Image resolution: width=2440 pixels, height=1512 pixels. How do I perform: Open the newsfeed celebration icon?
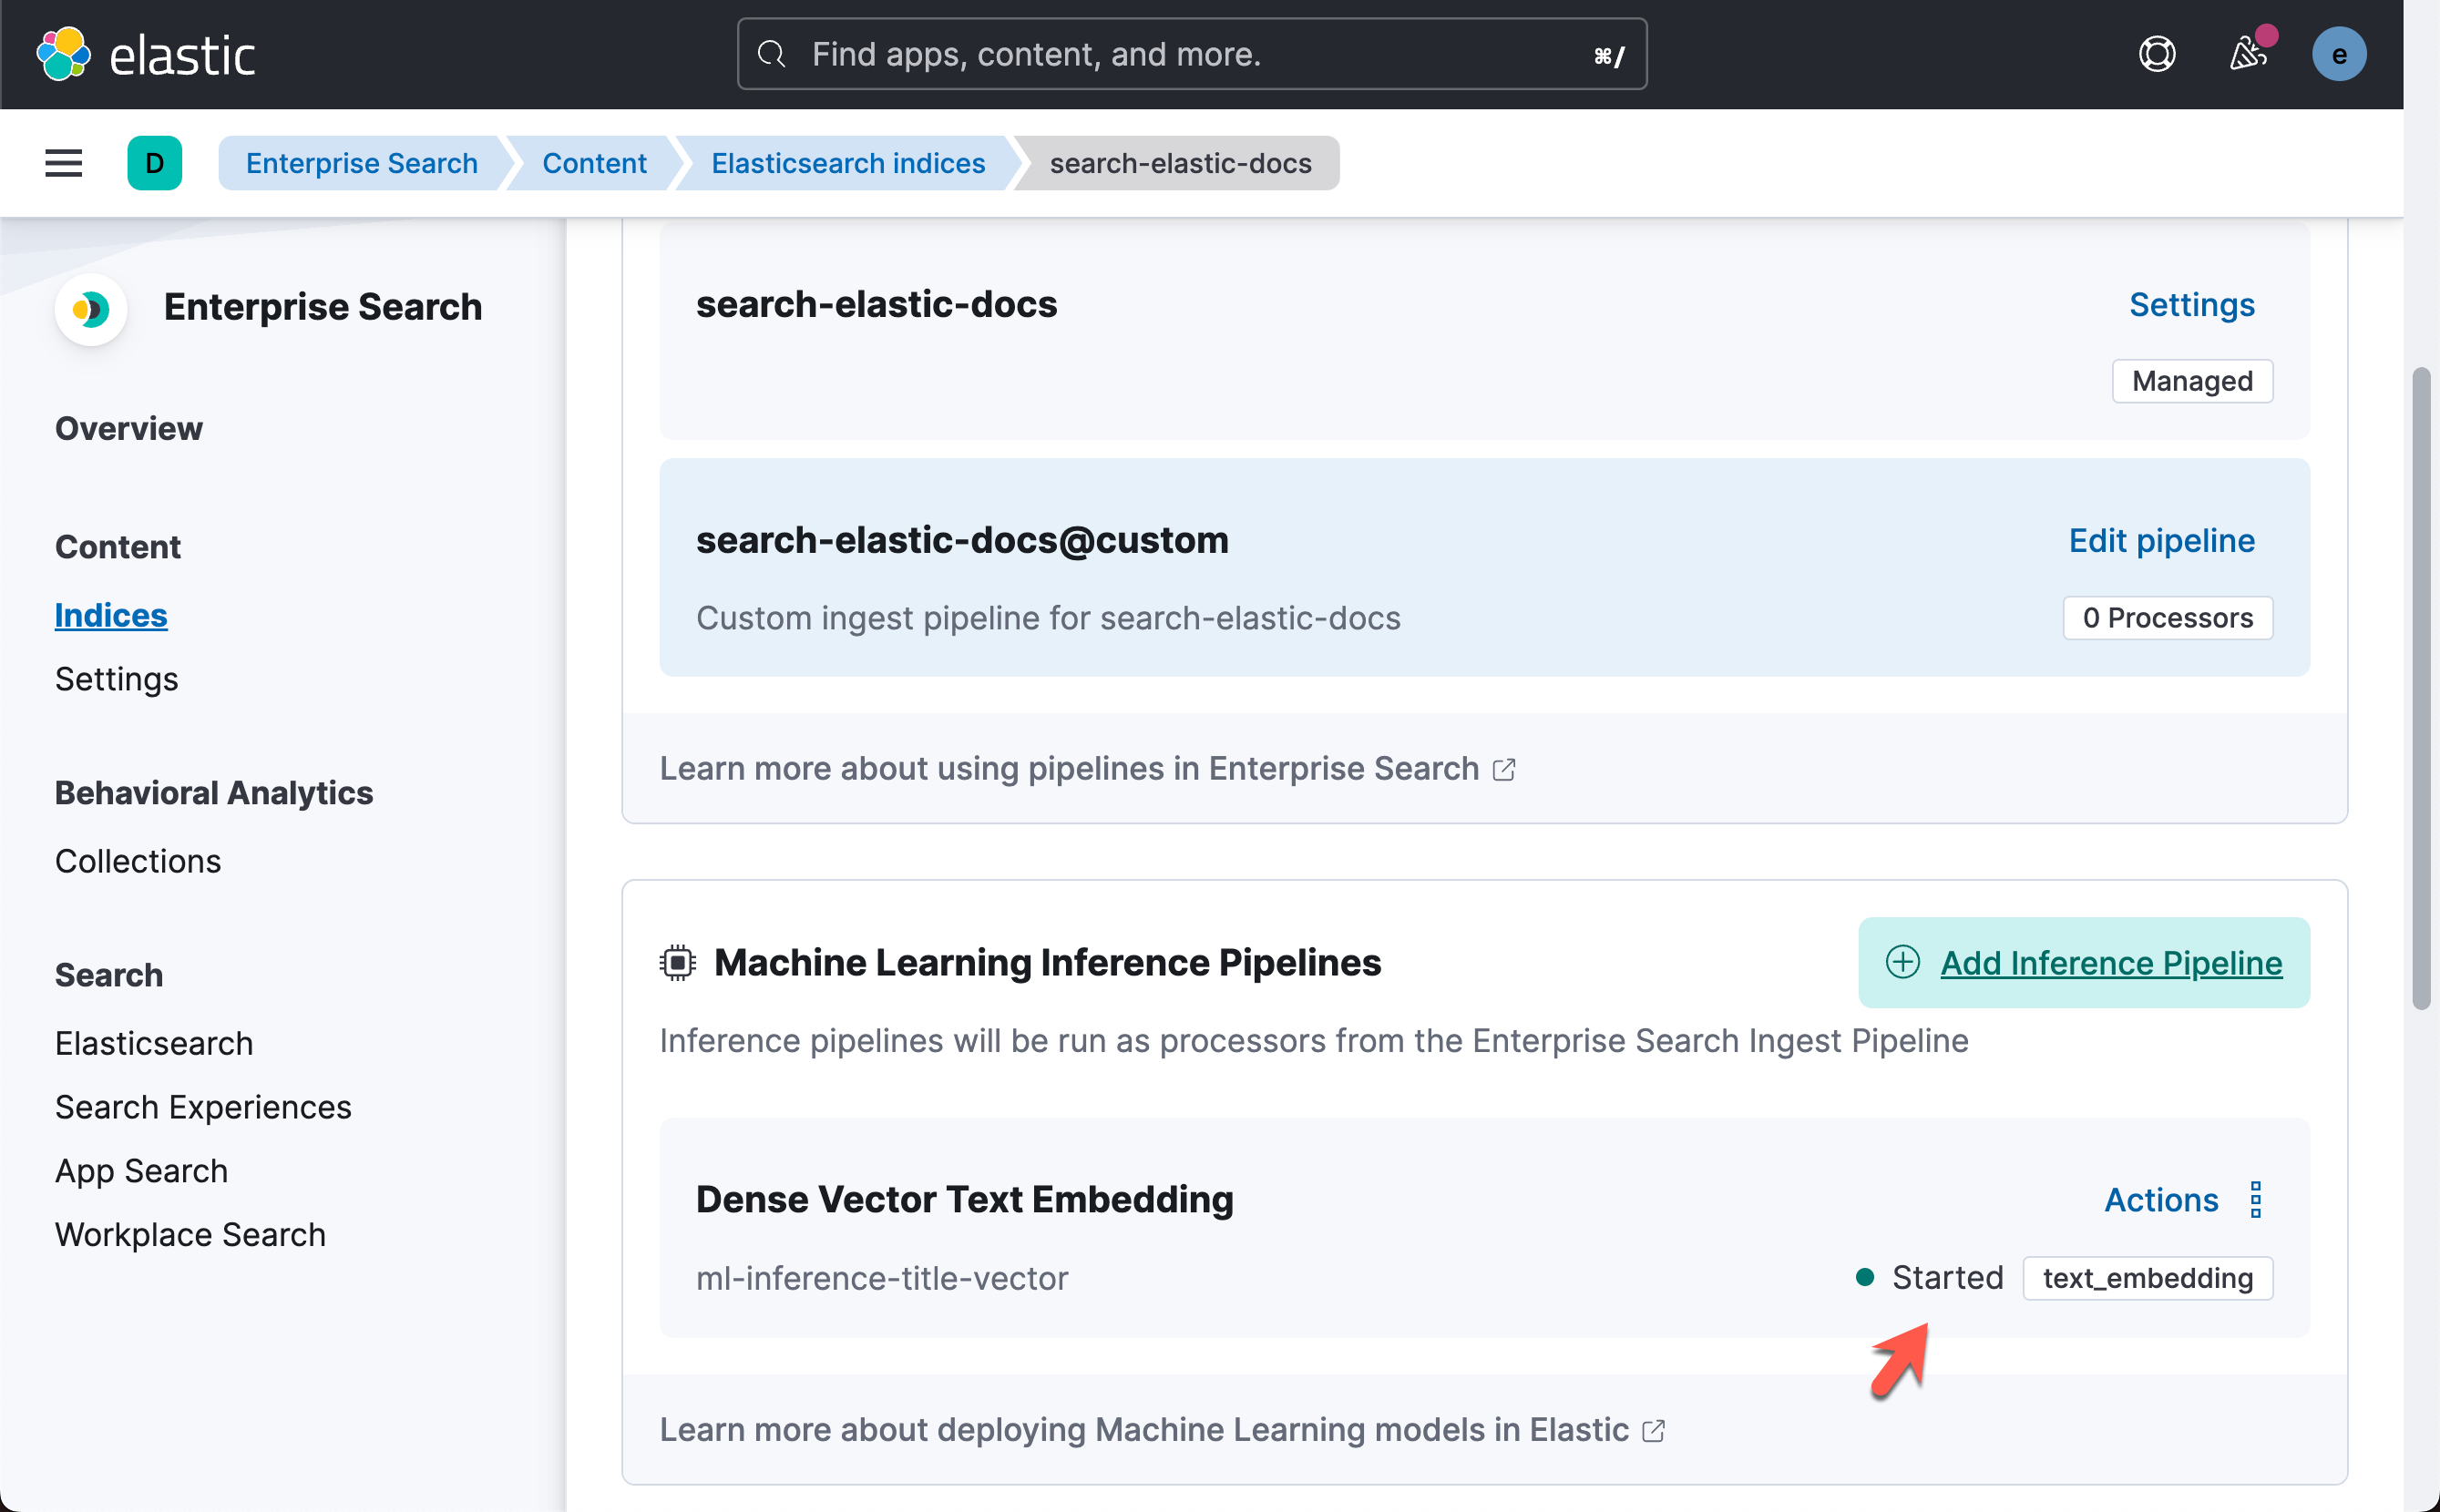(x=2248, y=54)
